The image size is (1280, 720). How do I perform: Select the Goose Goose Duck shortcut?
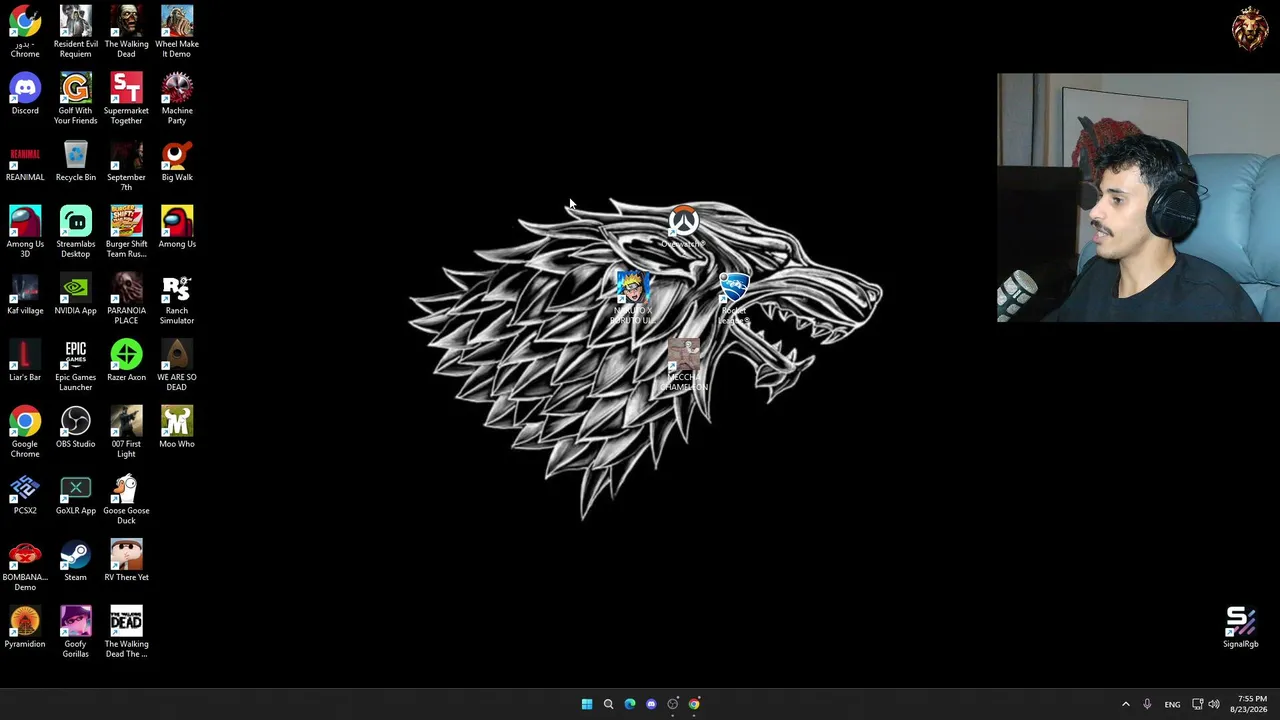click(126, 498)
